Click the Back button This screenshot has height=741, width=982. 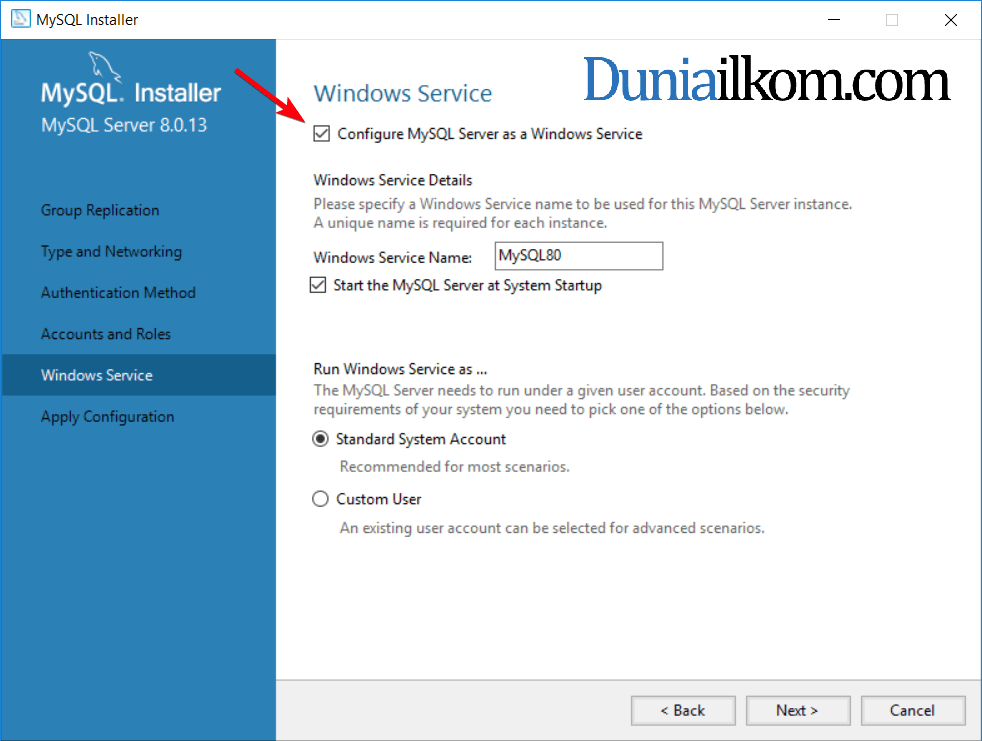(683, 710)
